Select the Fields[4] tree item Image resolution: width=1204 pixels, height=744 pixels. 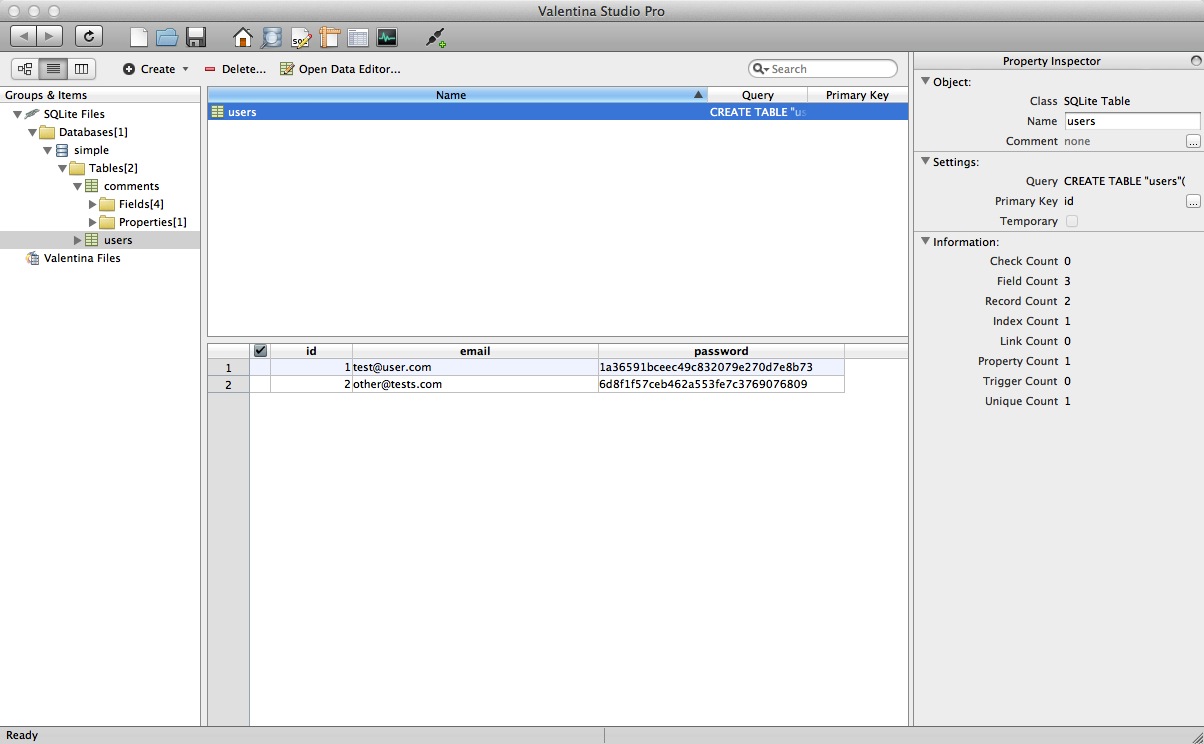(x=141, y=204)
